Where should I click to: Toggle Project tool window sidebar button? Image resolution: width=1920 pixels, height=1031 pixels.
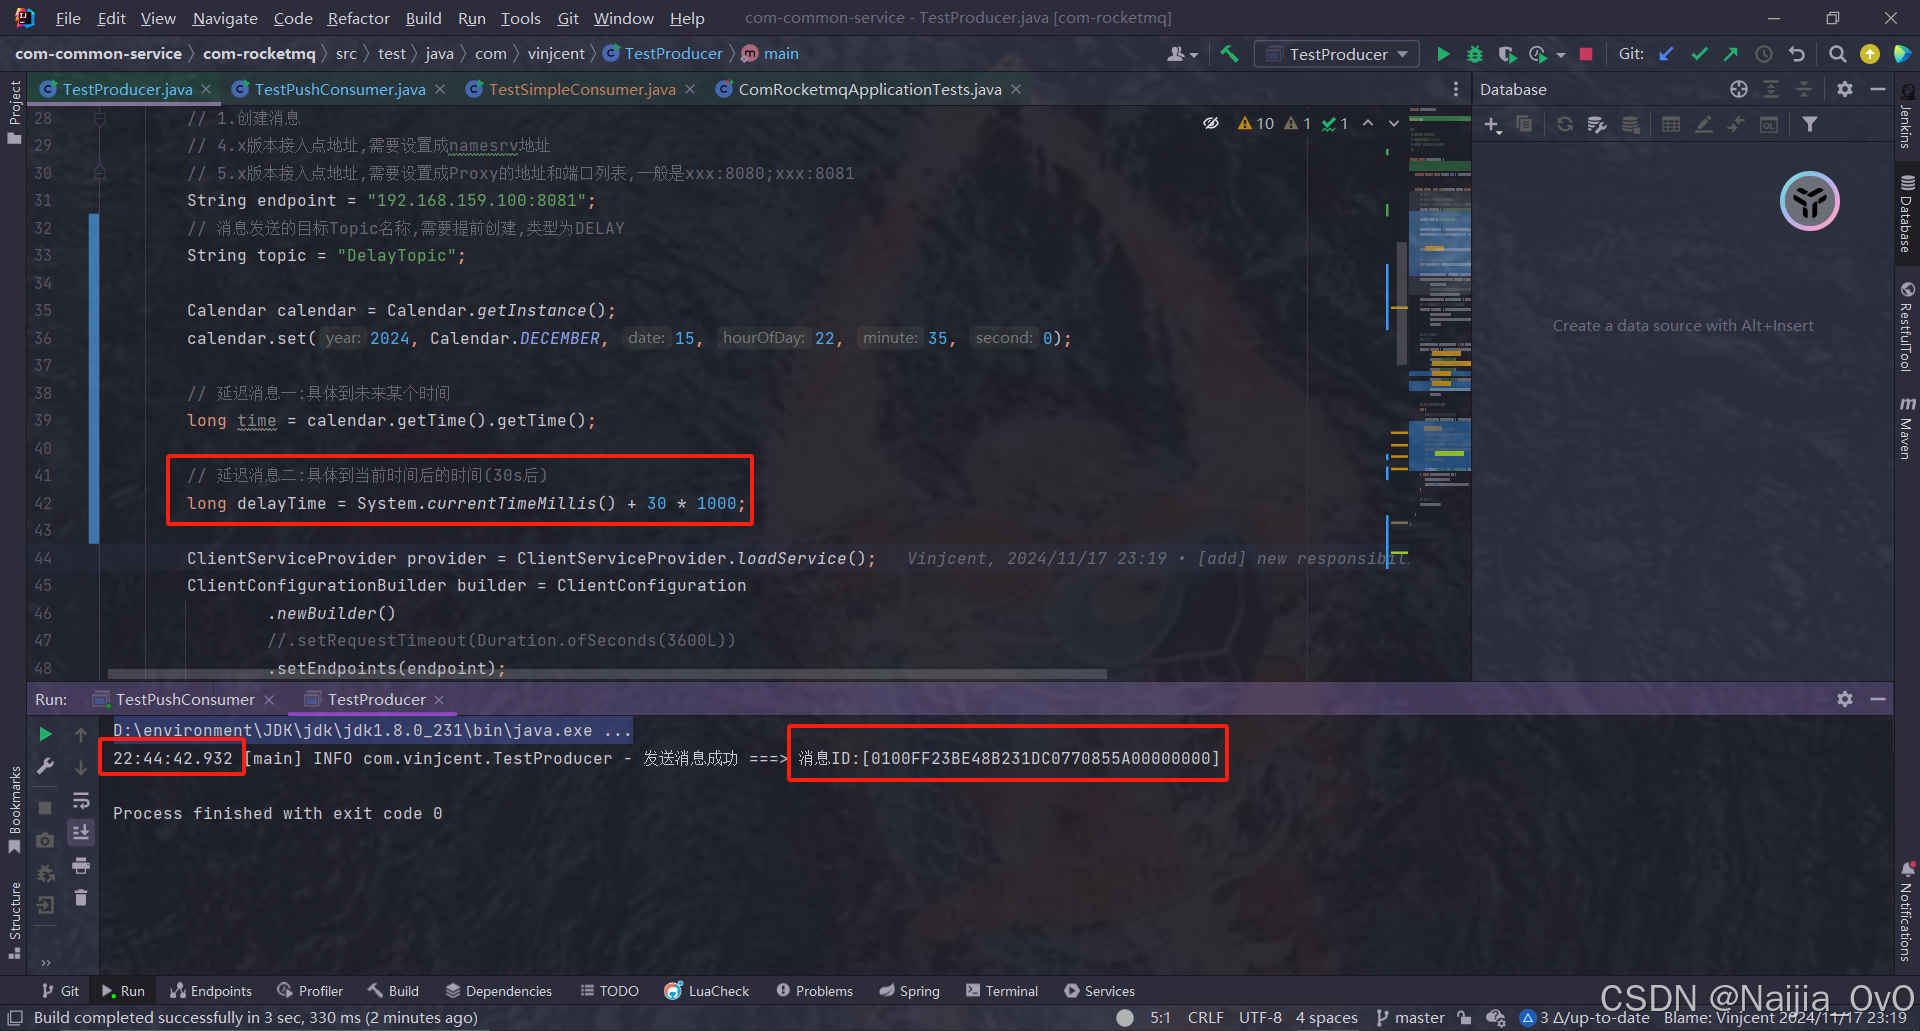(14, 110)
